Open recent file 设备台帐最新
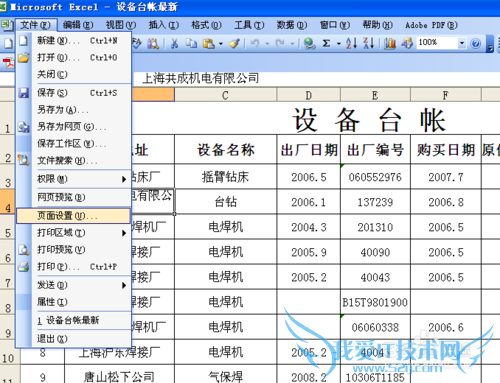 point(73,320)
